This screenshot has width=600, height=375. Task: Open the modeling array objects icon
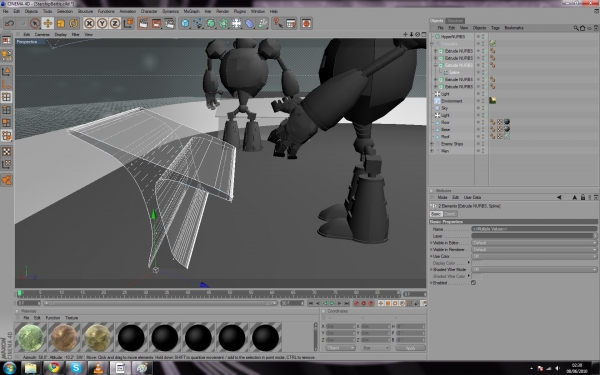[x=224, y=23]
